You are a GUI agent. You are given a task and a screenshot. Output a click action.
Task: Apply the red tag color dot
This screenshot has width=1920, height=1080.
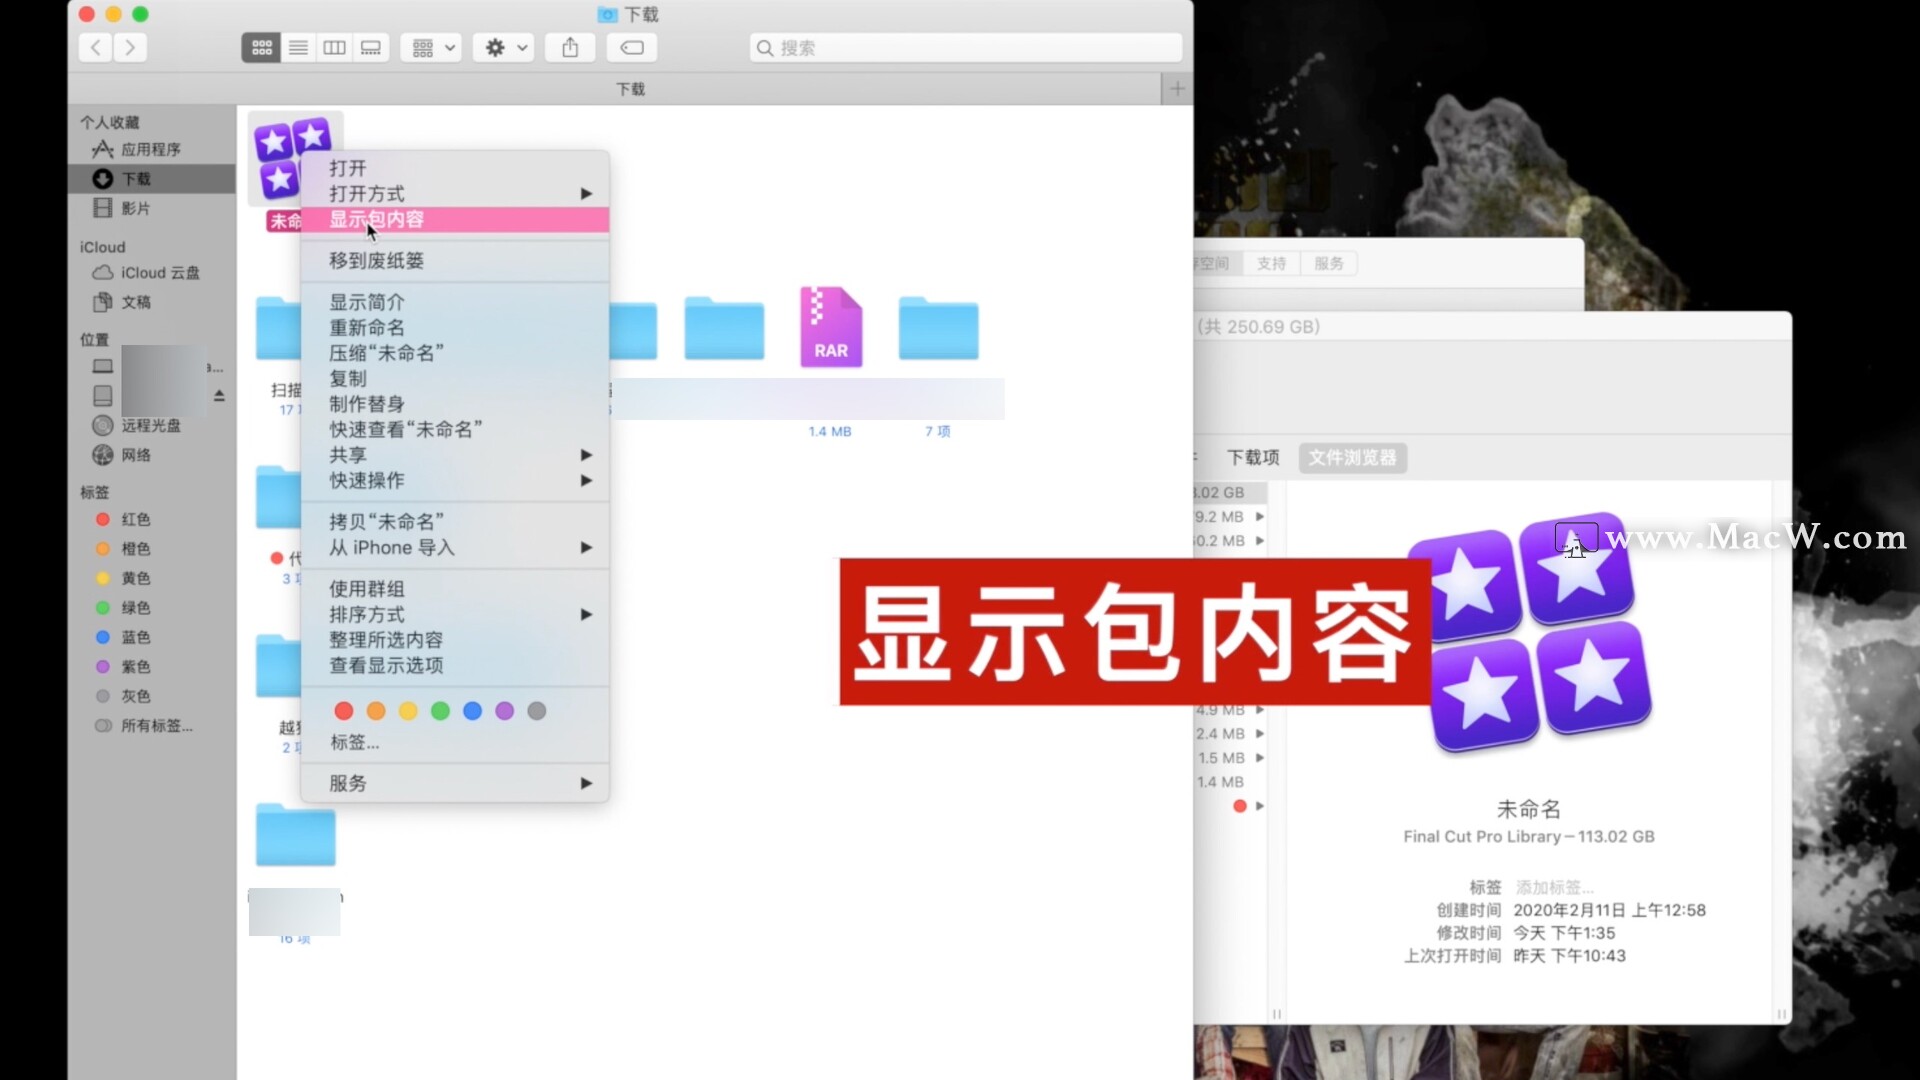(x=344, y=711)
